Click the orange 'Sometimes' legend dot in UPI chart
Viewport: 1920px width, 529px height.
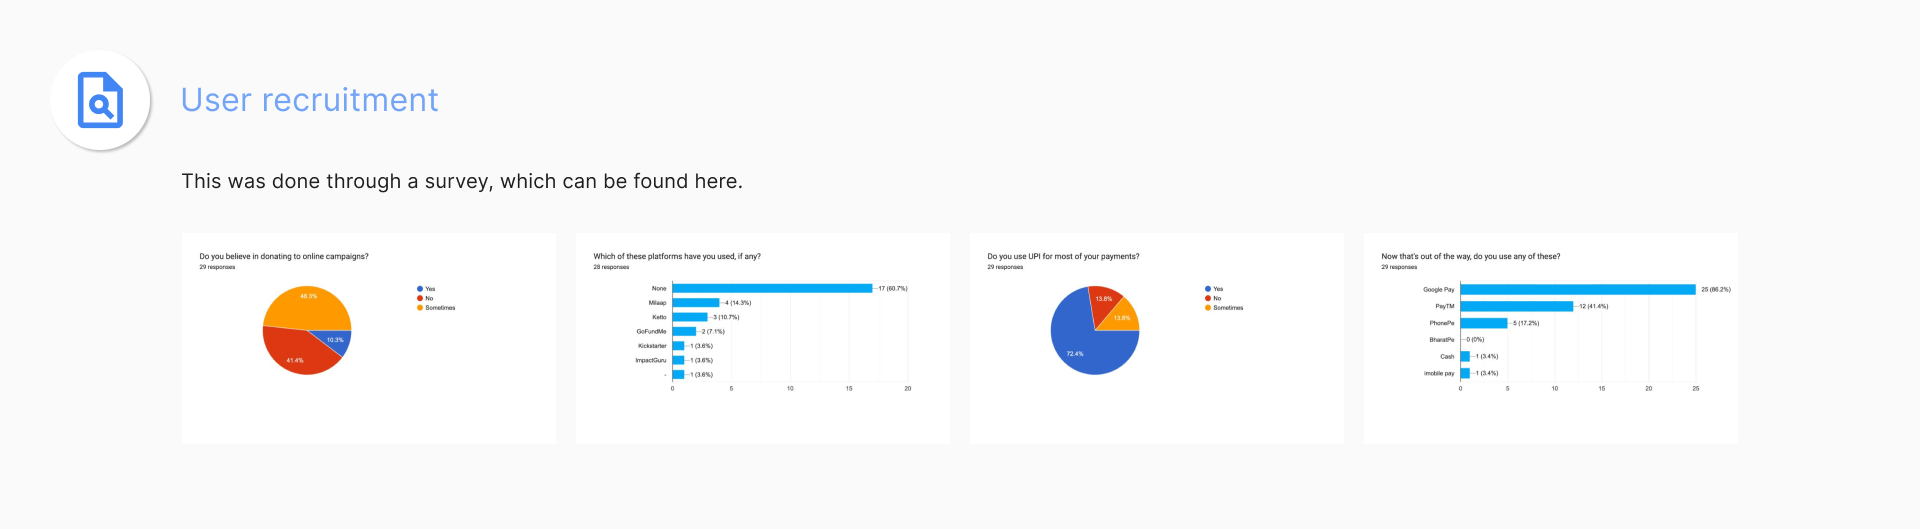[1208, 308]
